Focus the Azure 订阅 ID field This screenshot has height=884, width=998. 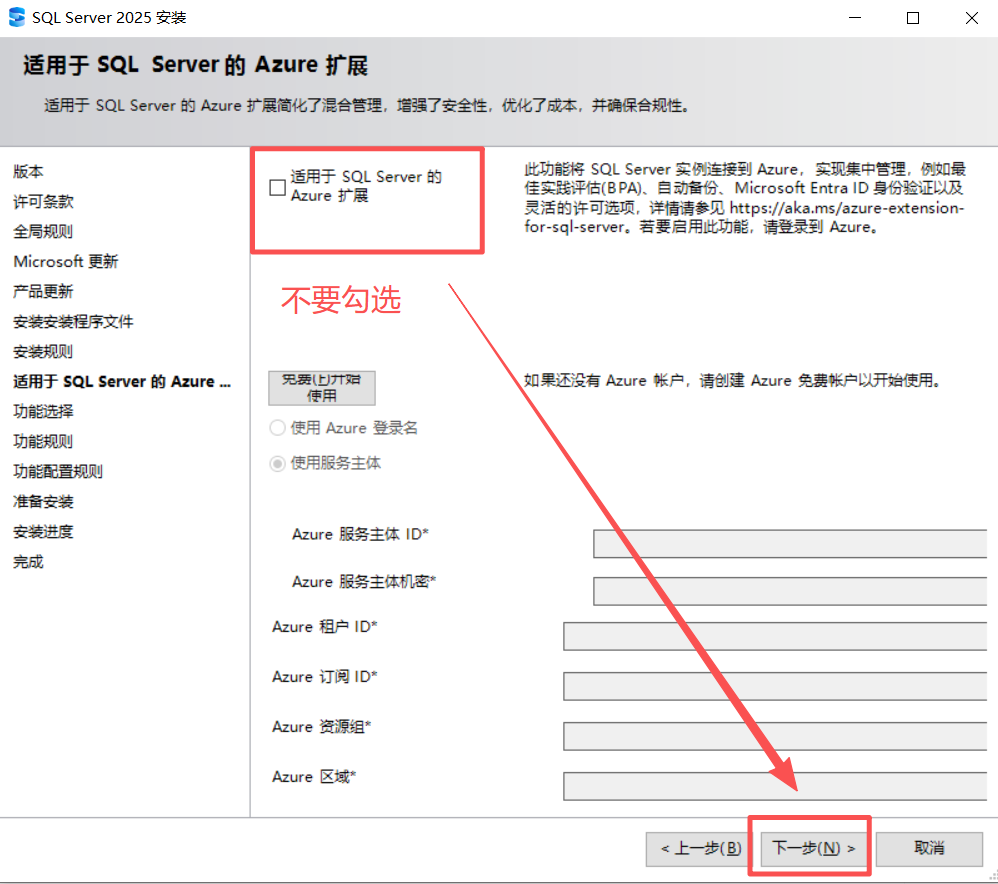click(x=775, y=686)
